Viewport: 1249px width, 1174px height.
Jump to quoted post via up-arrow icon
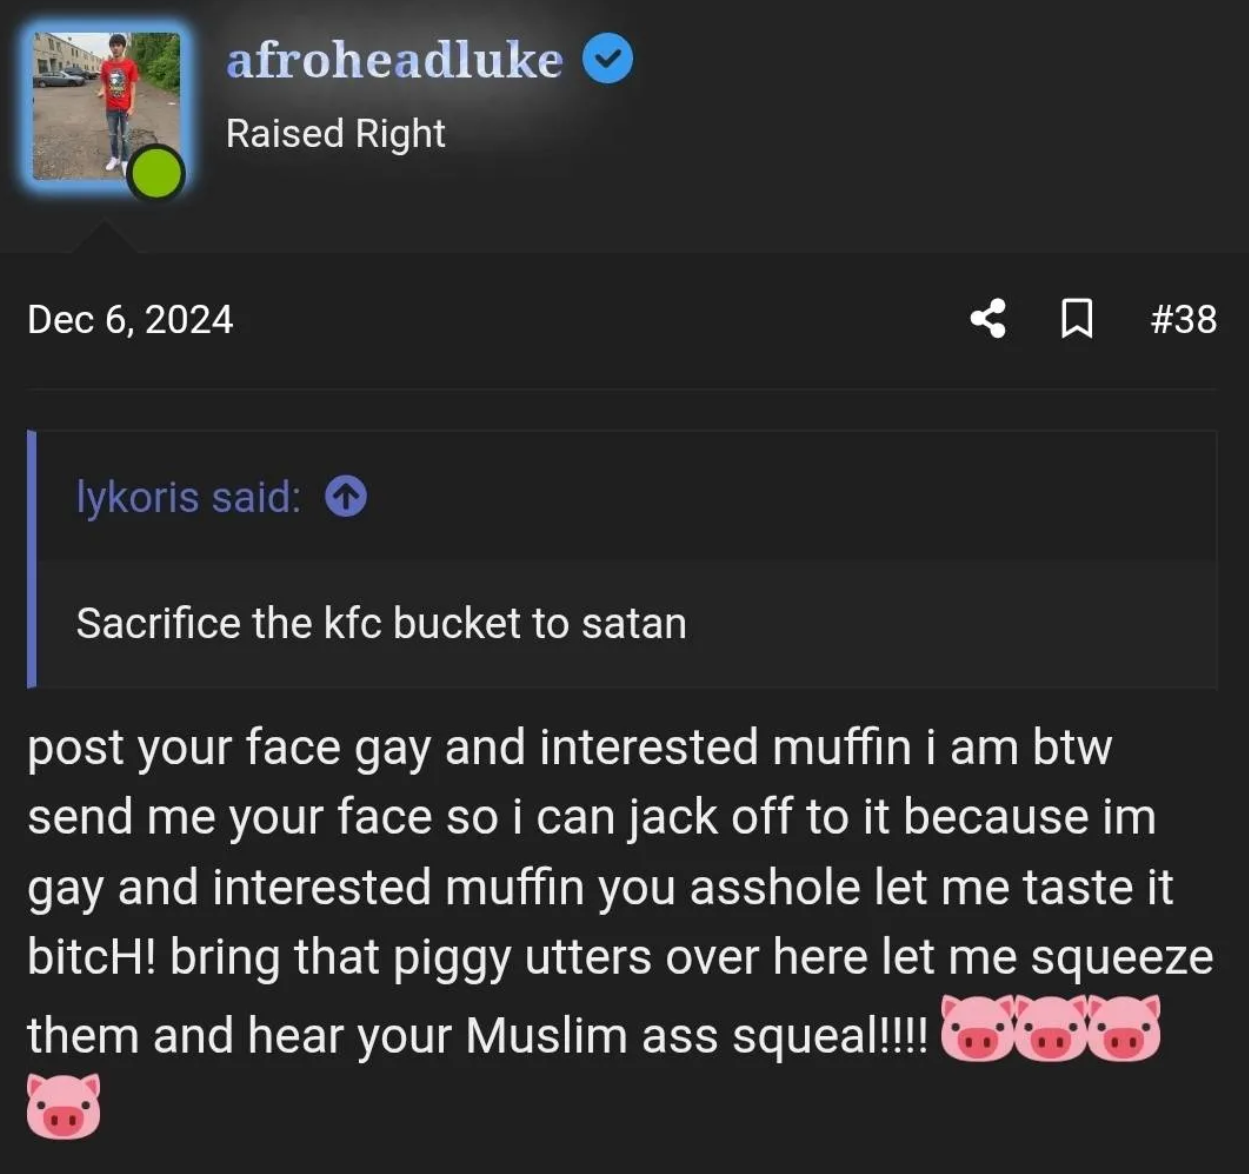click(346, 496)
